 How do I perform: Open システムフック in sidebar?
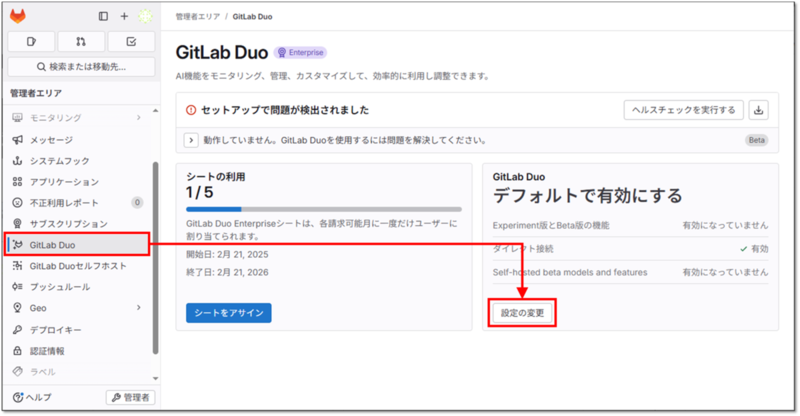77,161
